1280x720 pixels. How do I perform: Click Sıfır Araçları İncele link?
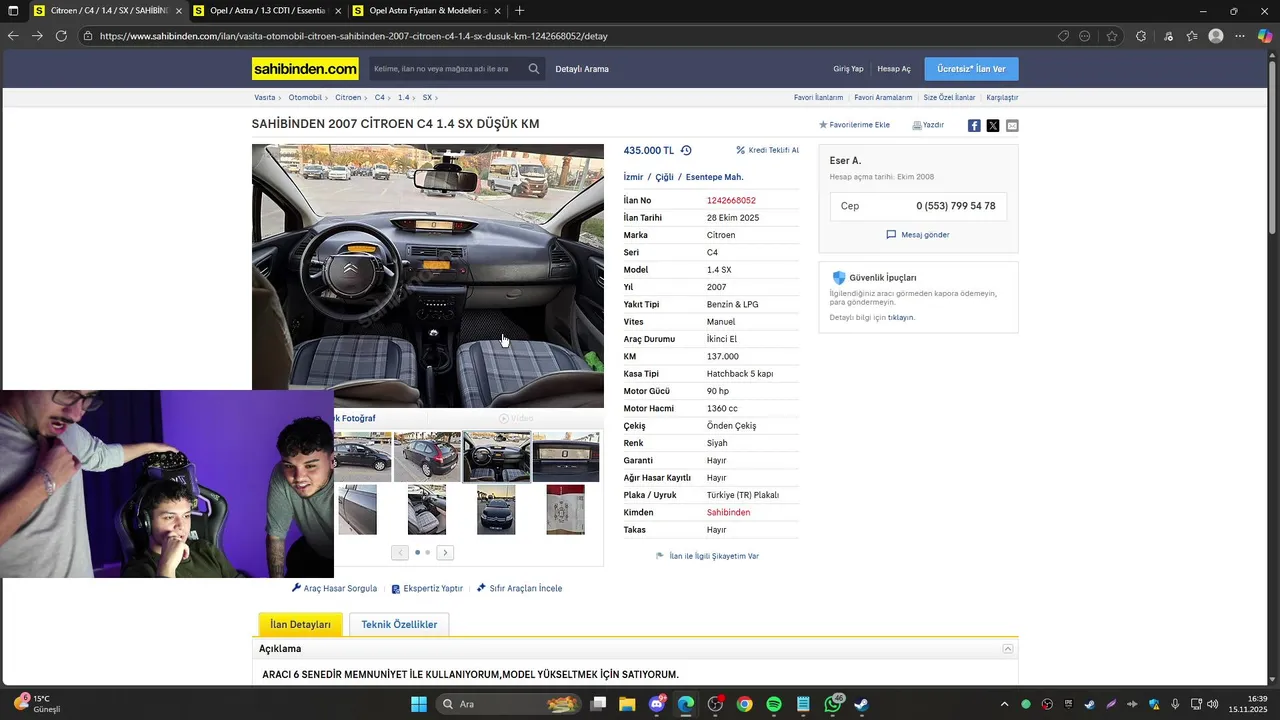(x=519, y=588)
